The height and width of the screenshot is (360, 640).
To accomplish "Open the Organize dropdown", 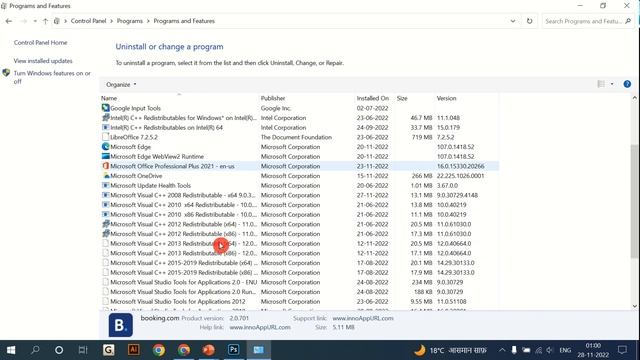I will tap(121, 84).
